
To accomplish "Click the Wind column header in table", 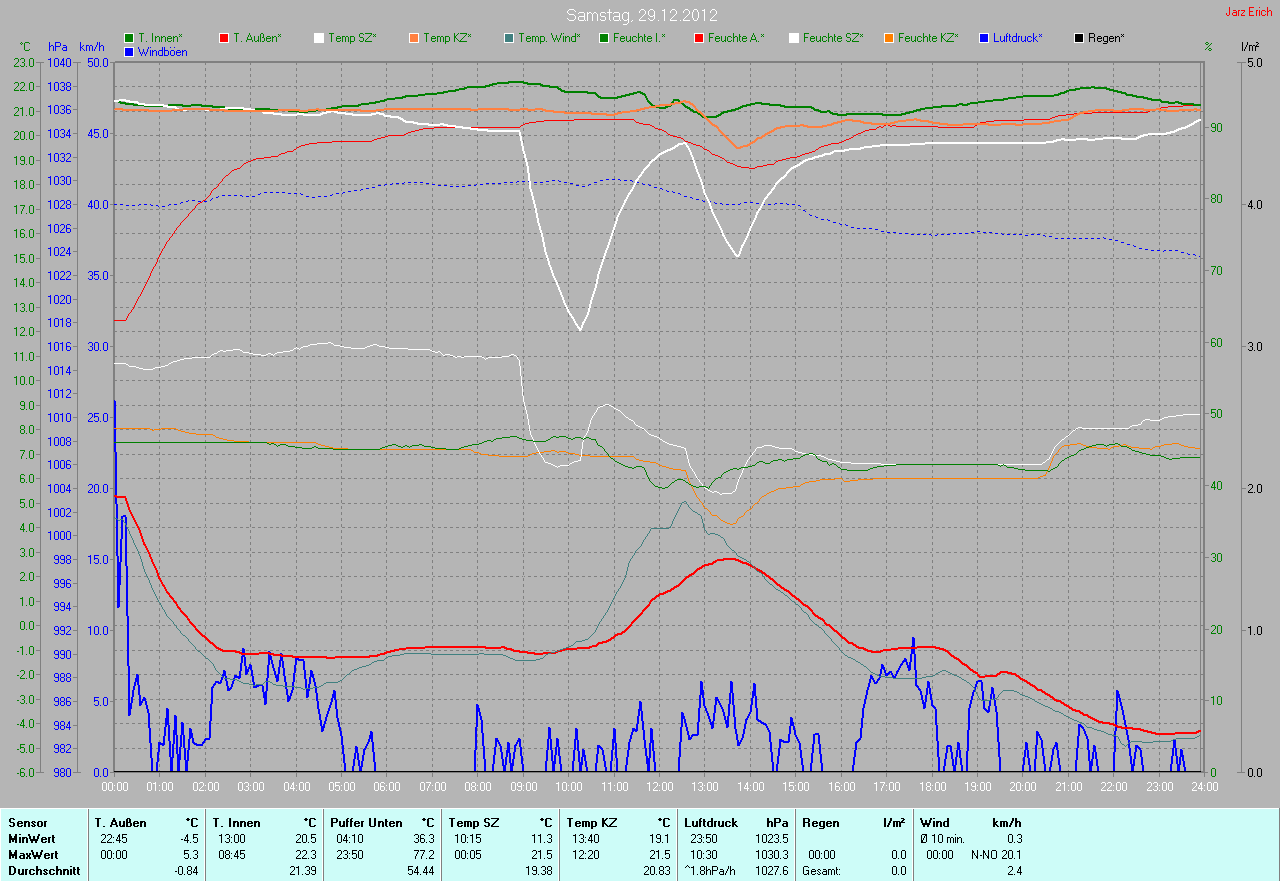I will point(934,822).
